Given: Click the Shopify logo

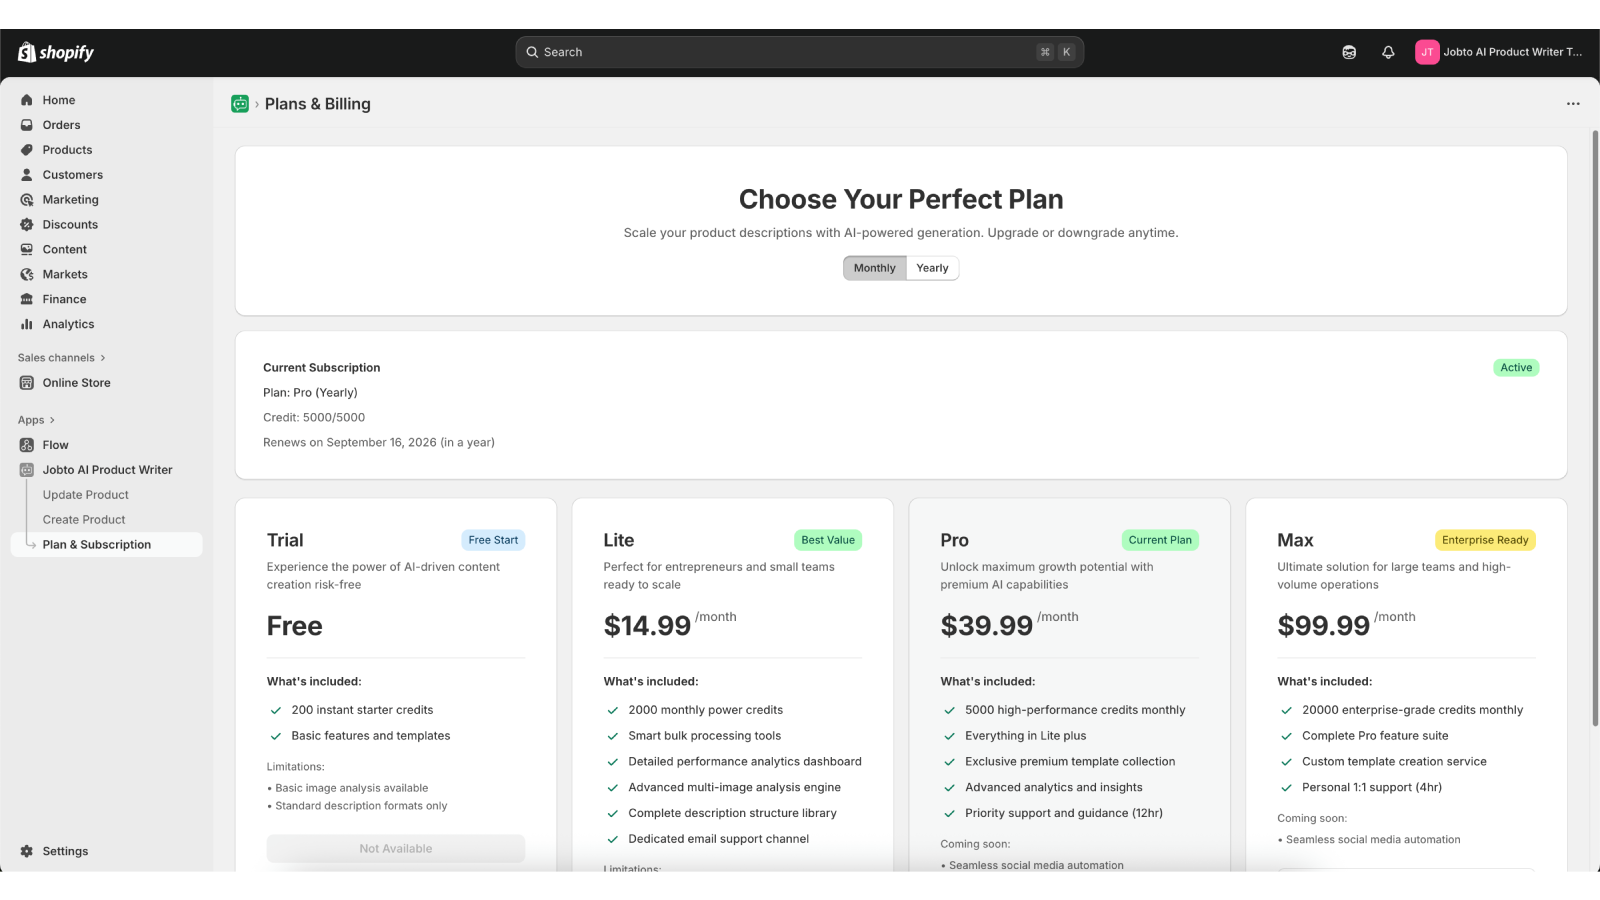Looking at the screenshot, I should click(x=56, y=52).
